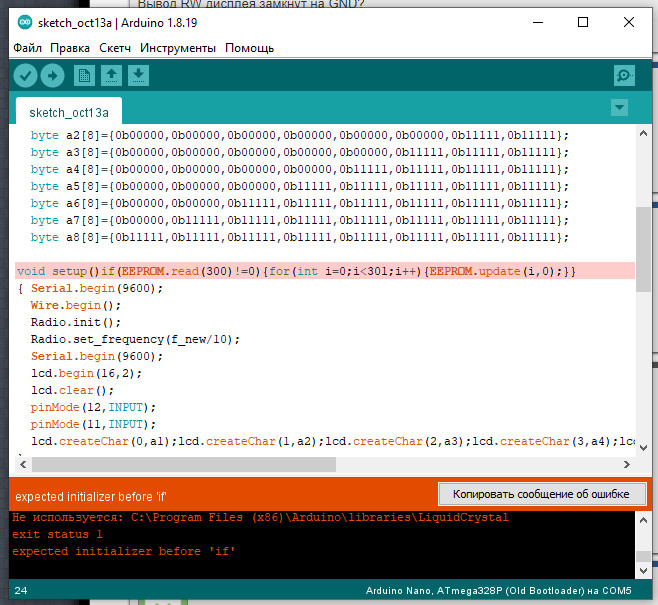This screenshot has height=605, width=658.
Task: Open the Помощь menu
Action: click(250, 48)
